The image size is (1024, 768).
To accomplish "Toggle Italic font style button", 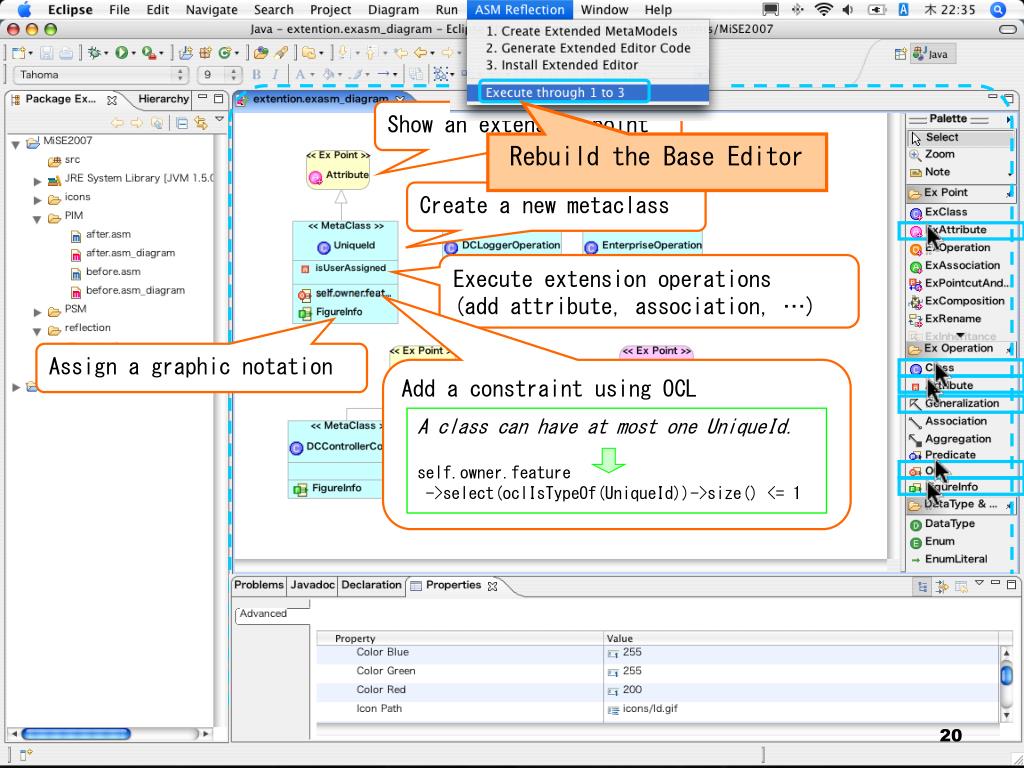I will [x=275, y=74].
